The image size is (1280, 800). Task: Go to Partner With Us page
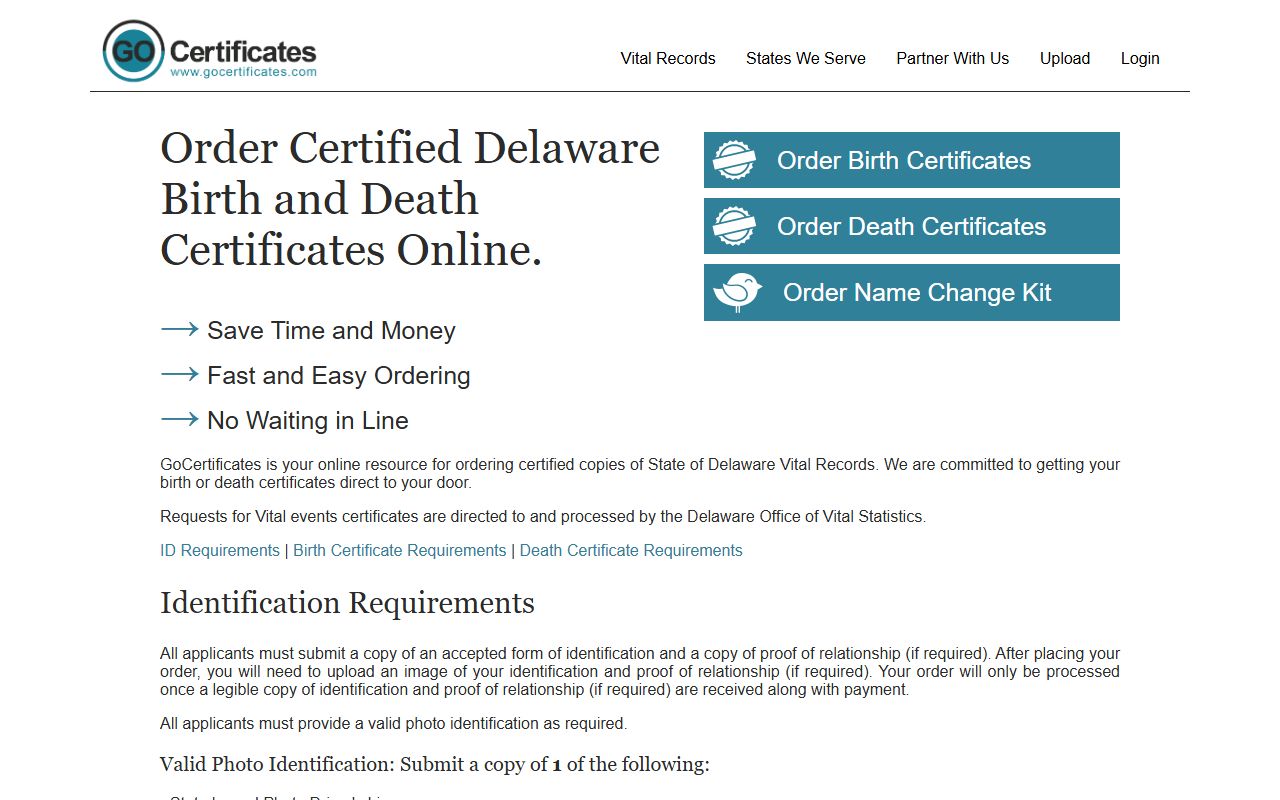(x=952, y=58)
